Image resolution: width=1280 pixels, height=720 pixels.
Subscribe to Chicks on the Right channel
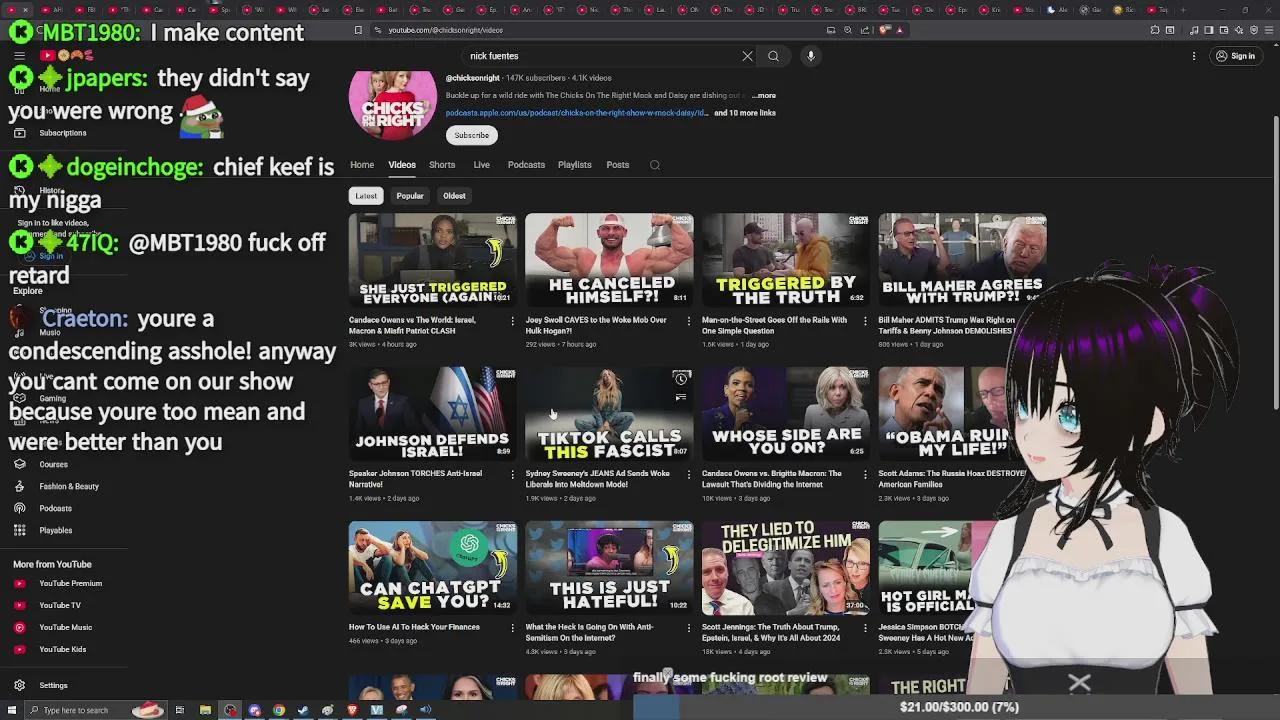[x=471, y=135]
